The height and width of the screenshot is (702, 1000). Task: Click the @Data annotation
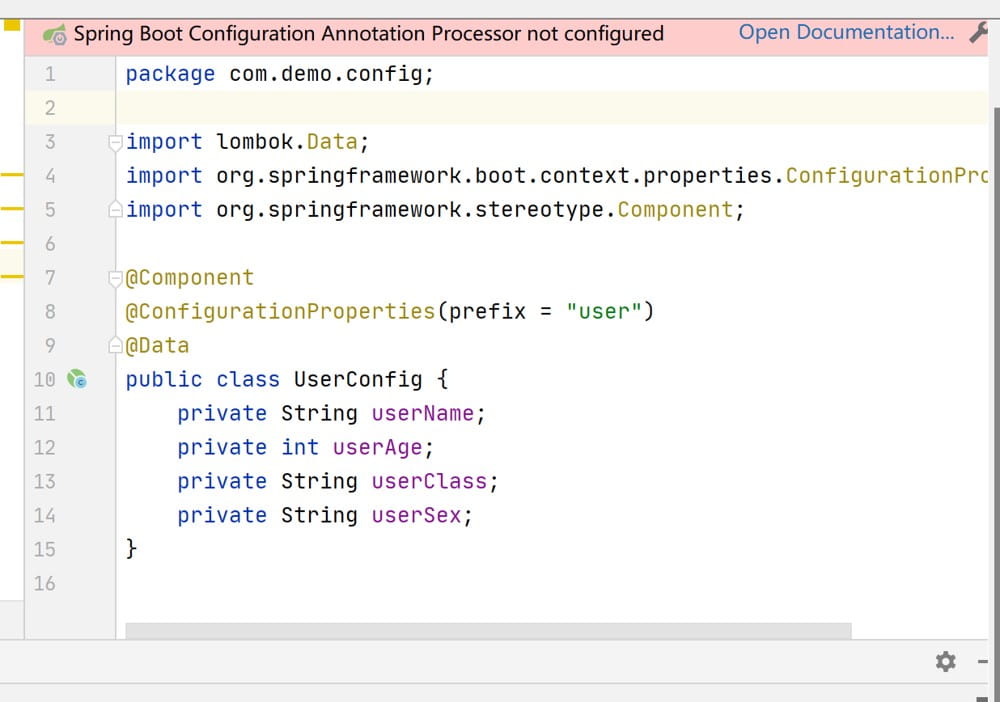pos(158,346)
